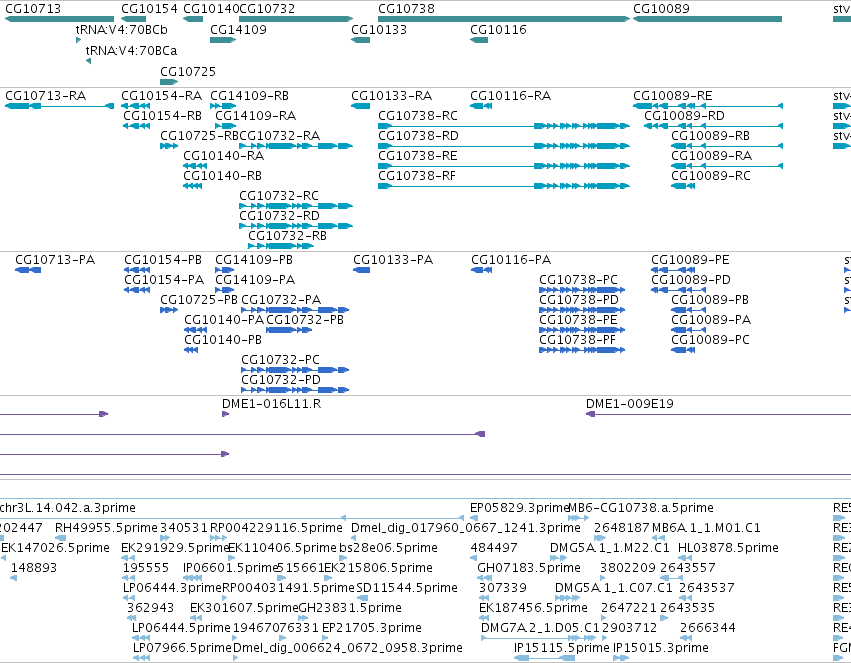Click protein CG10738-PC

(578, 280)
